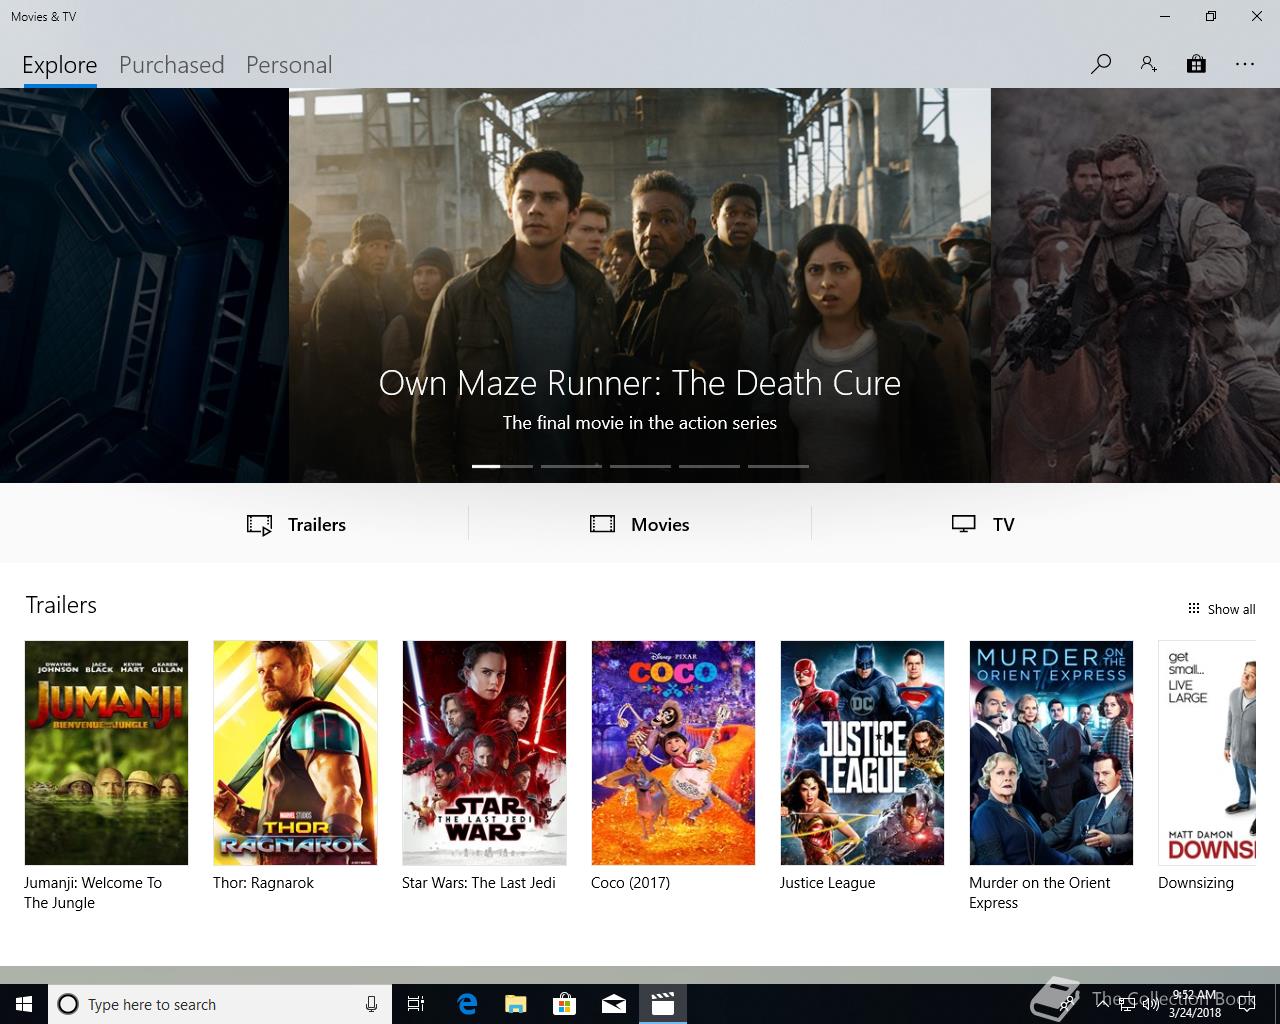
Task: Open Murder on the Orient Express poster
Action: click(1051, 753)
